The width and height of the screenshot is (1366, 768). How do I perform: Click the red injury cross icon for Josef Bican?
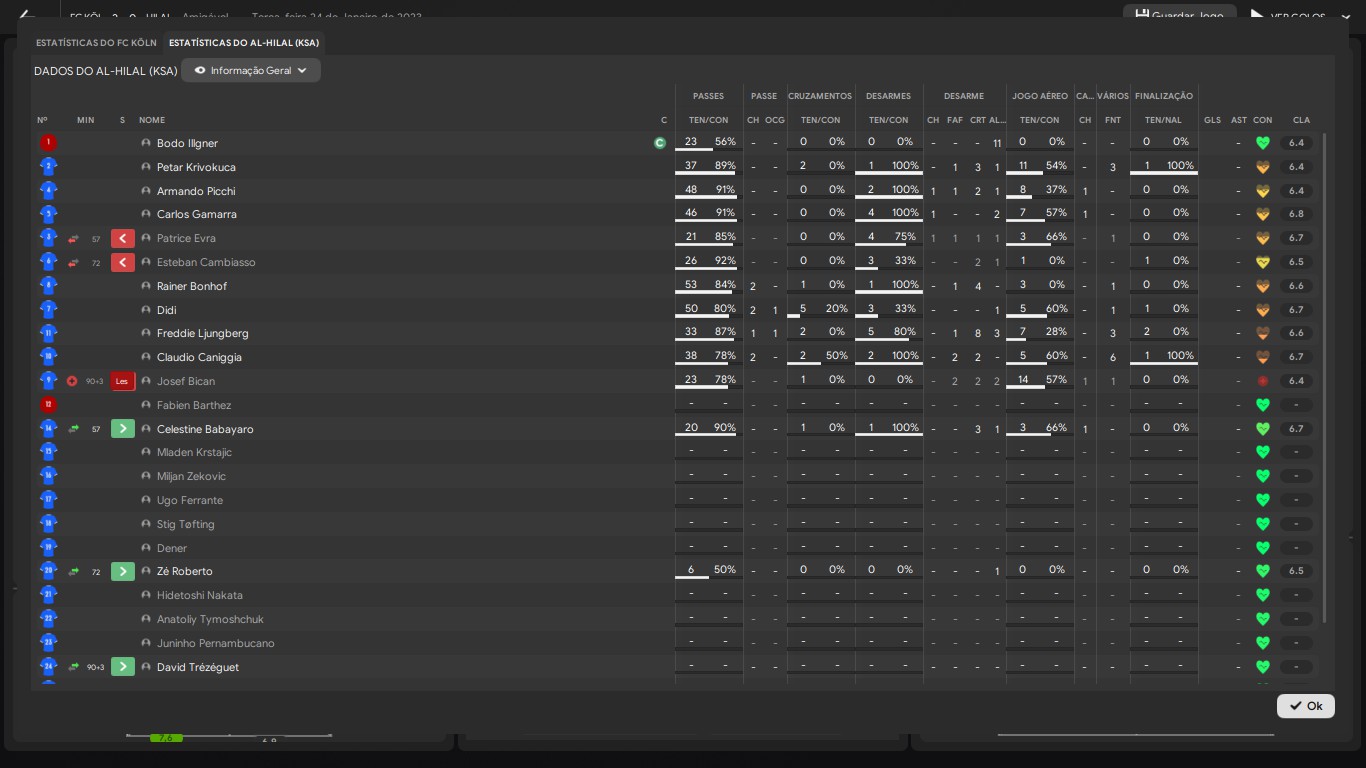72,381
